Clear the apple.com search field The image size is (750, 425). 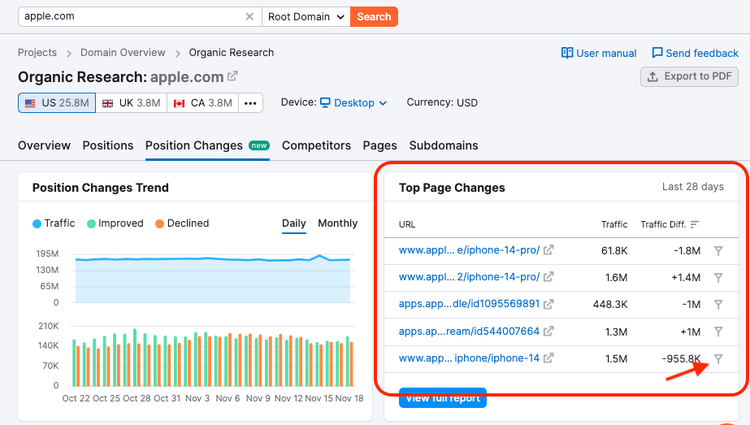point(249,17)
